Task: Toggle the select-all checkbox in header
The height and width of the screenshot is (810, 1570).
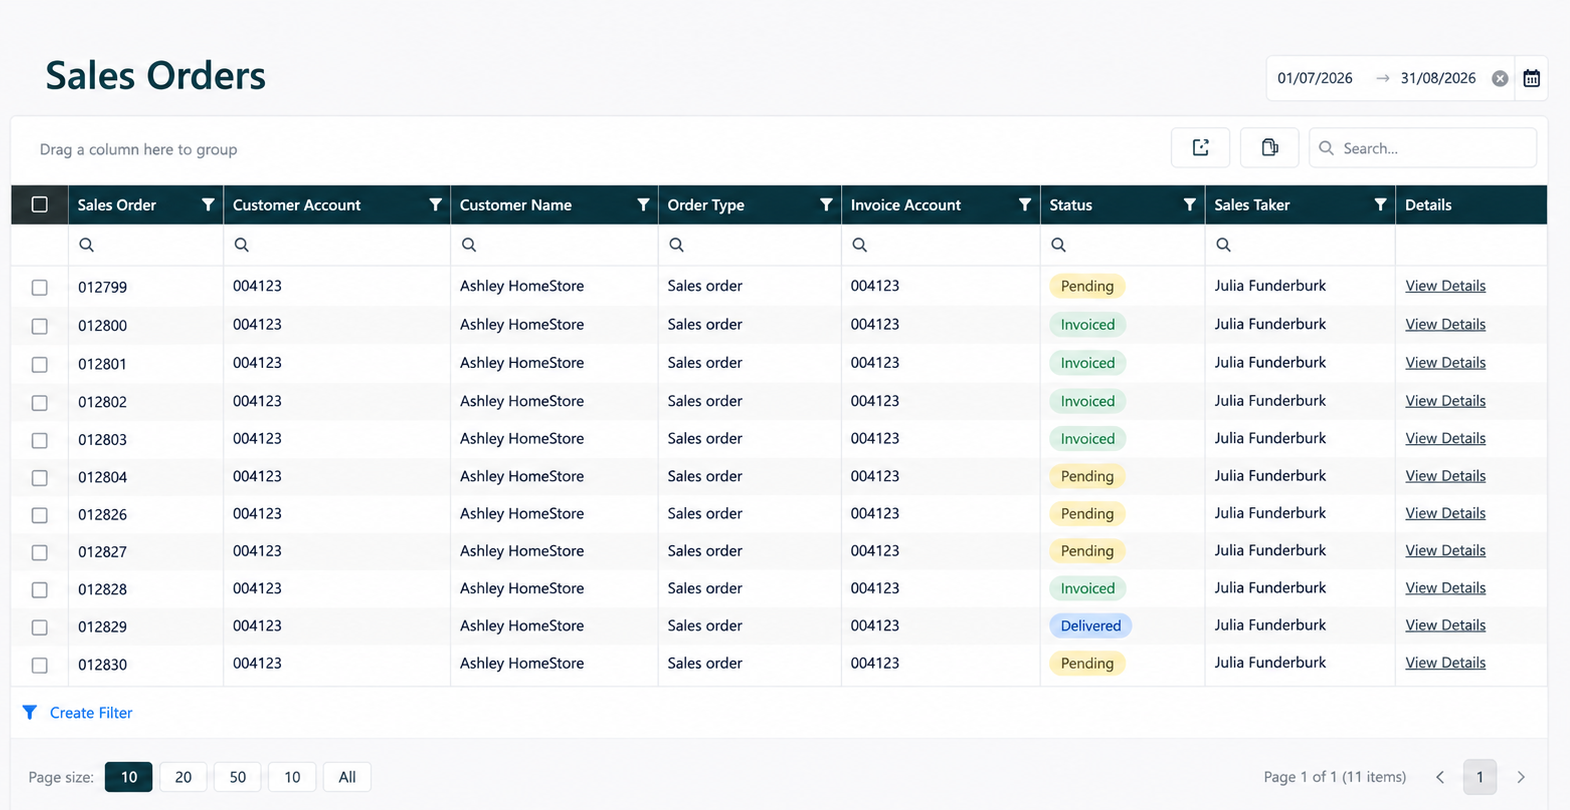Action: (x=40, y=205)
